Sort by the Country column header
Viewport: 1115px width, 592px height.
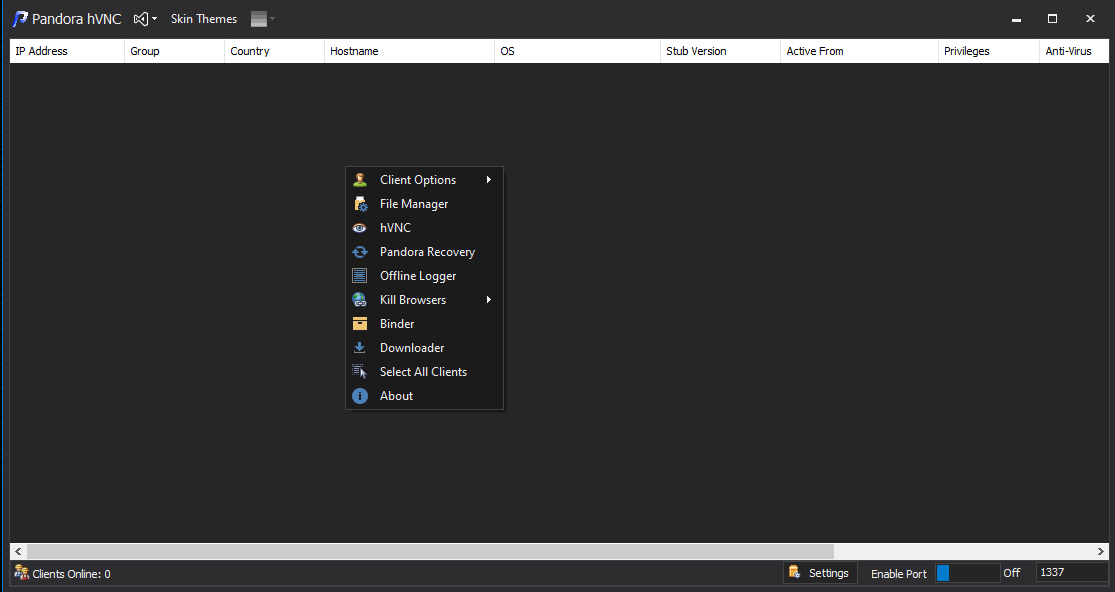tap(274, 51)
